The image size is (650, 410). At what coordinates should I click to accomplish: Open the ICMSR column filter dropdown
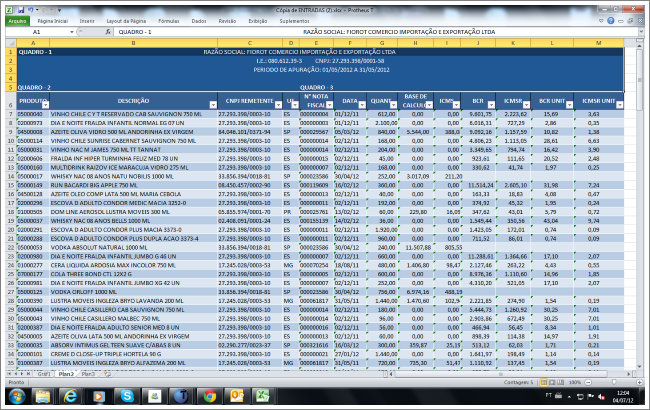[526, 105]
